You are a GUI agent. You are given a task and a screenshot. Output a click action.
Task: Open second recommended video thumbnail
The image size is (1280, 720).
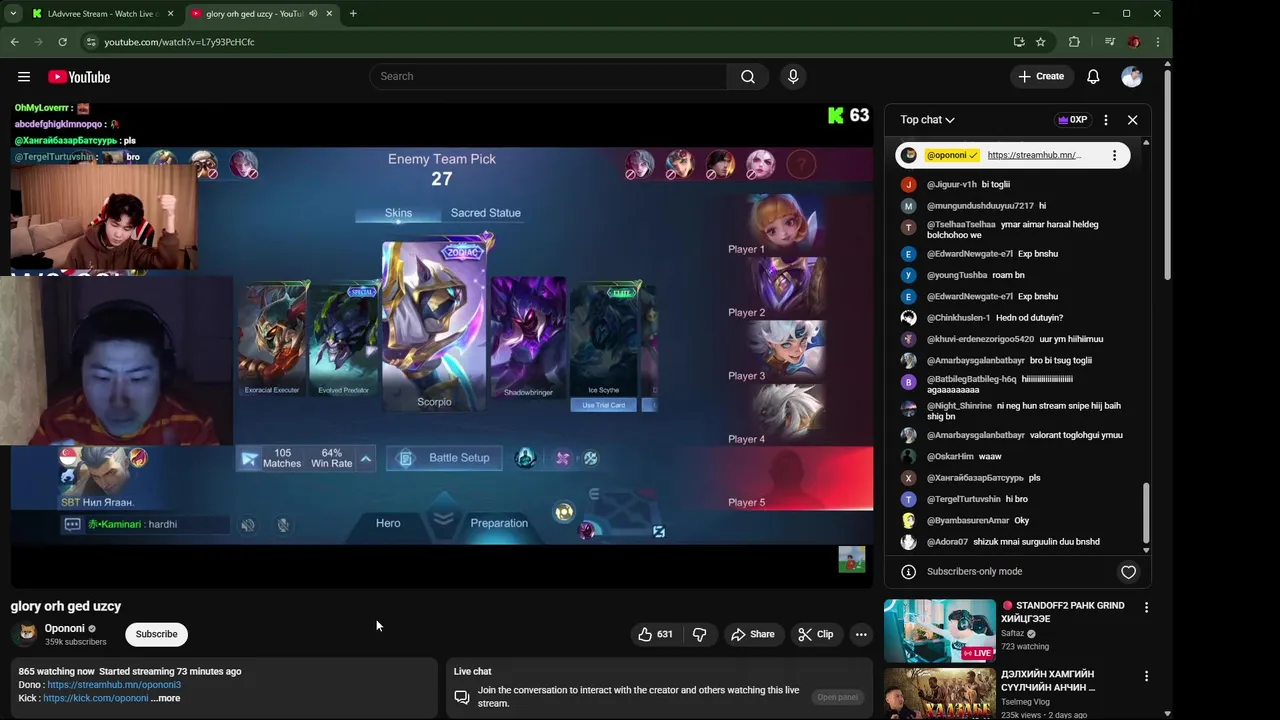pos(939,694)
